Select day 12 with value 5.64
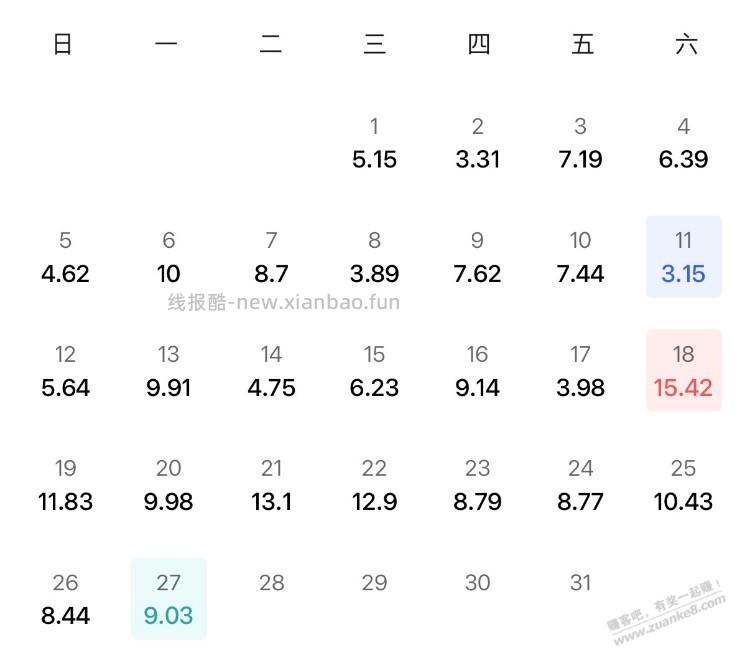 [x=66, y=371]
